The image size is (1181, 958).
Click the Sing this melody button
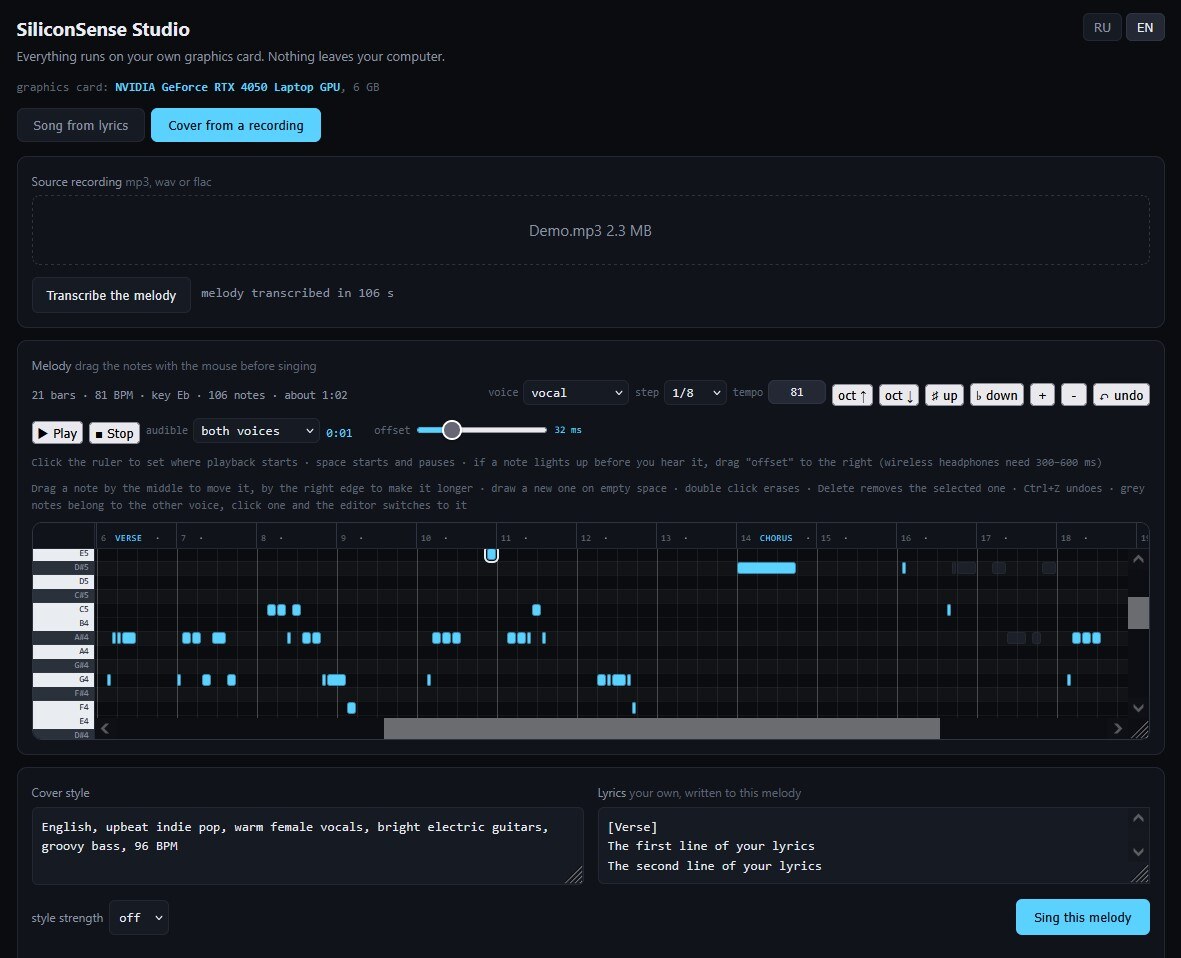tap(1082, 917)
